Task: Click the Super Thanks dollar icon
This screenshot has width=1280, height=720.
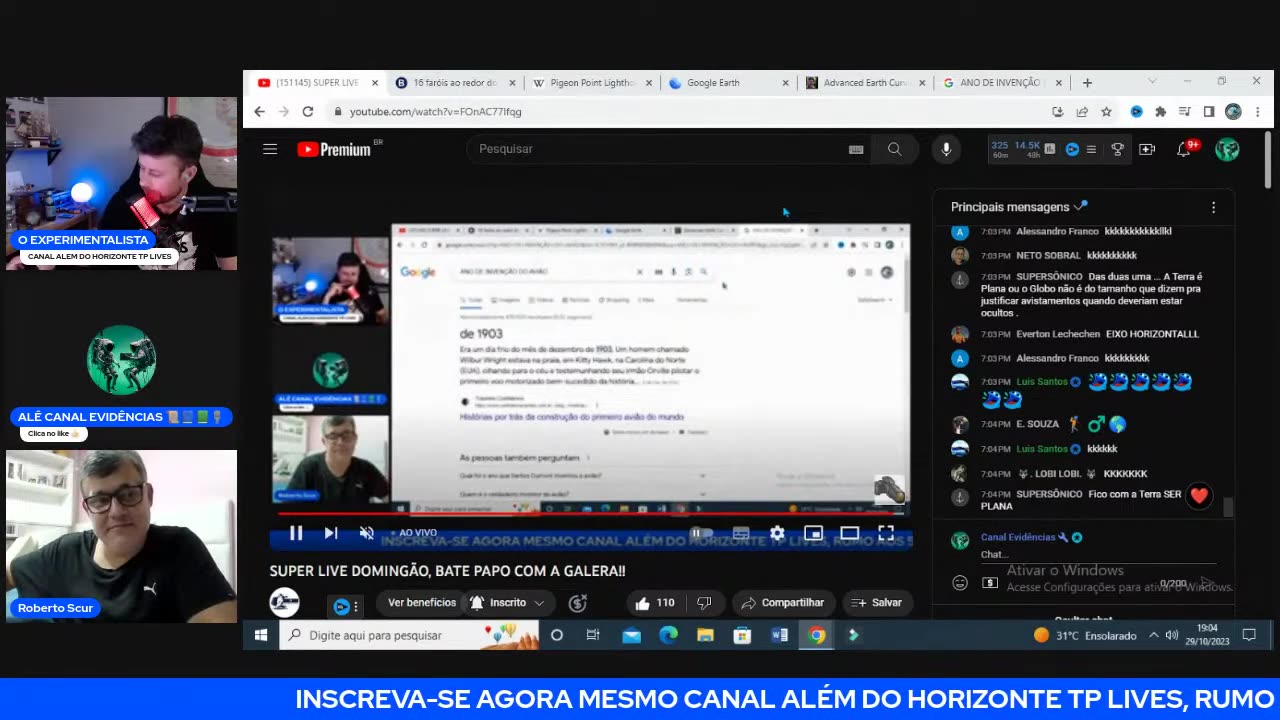Action: 577,603
